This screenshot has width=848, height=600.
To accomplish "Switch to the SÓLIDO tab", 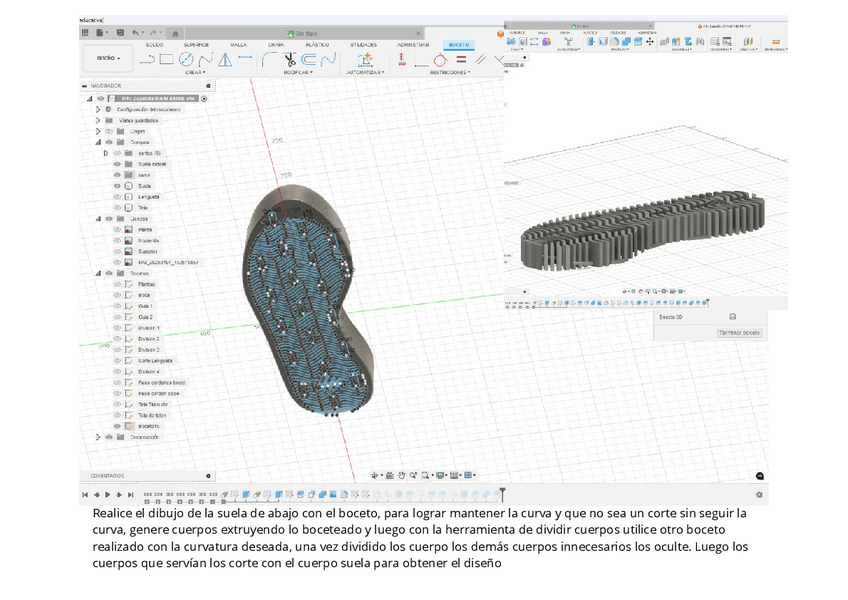I will point(155,45).
